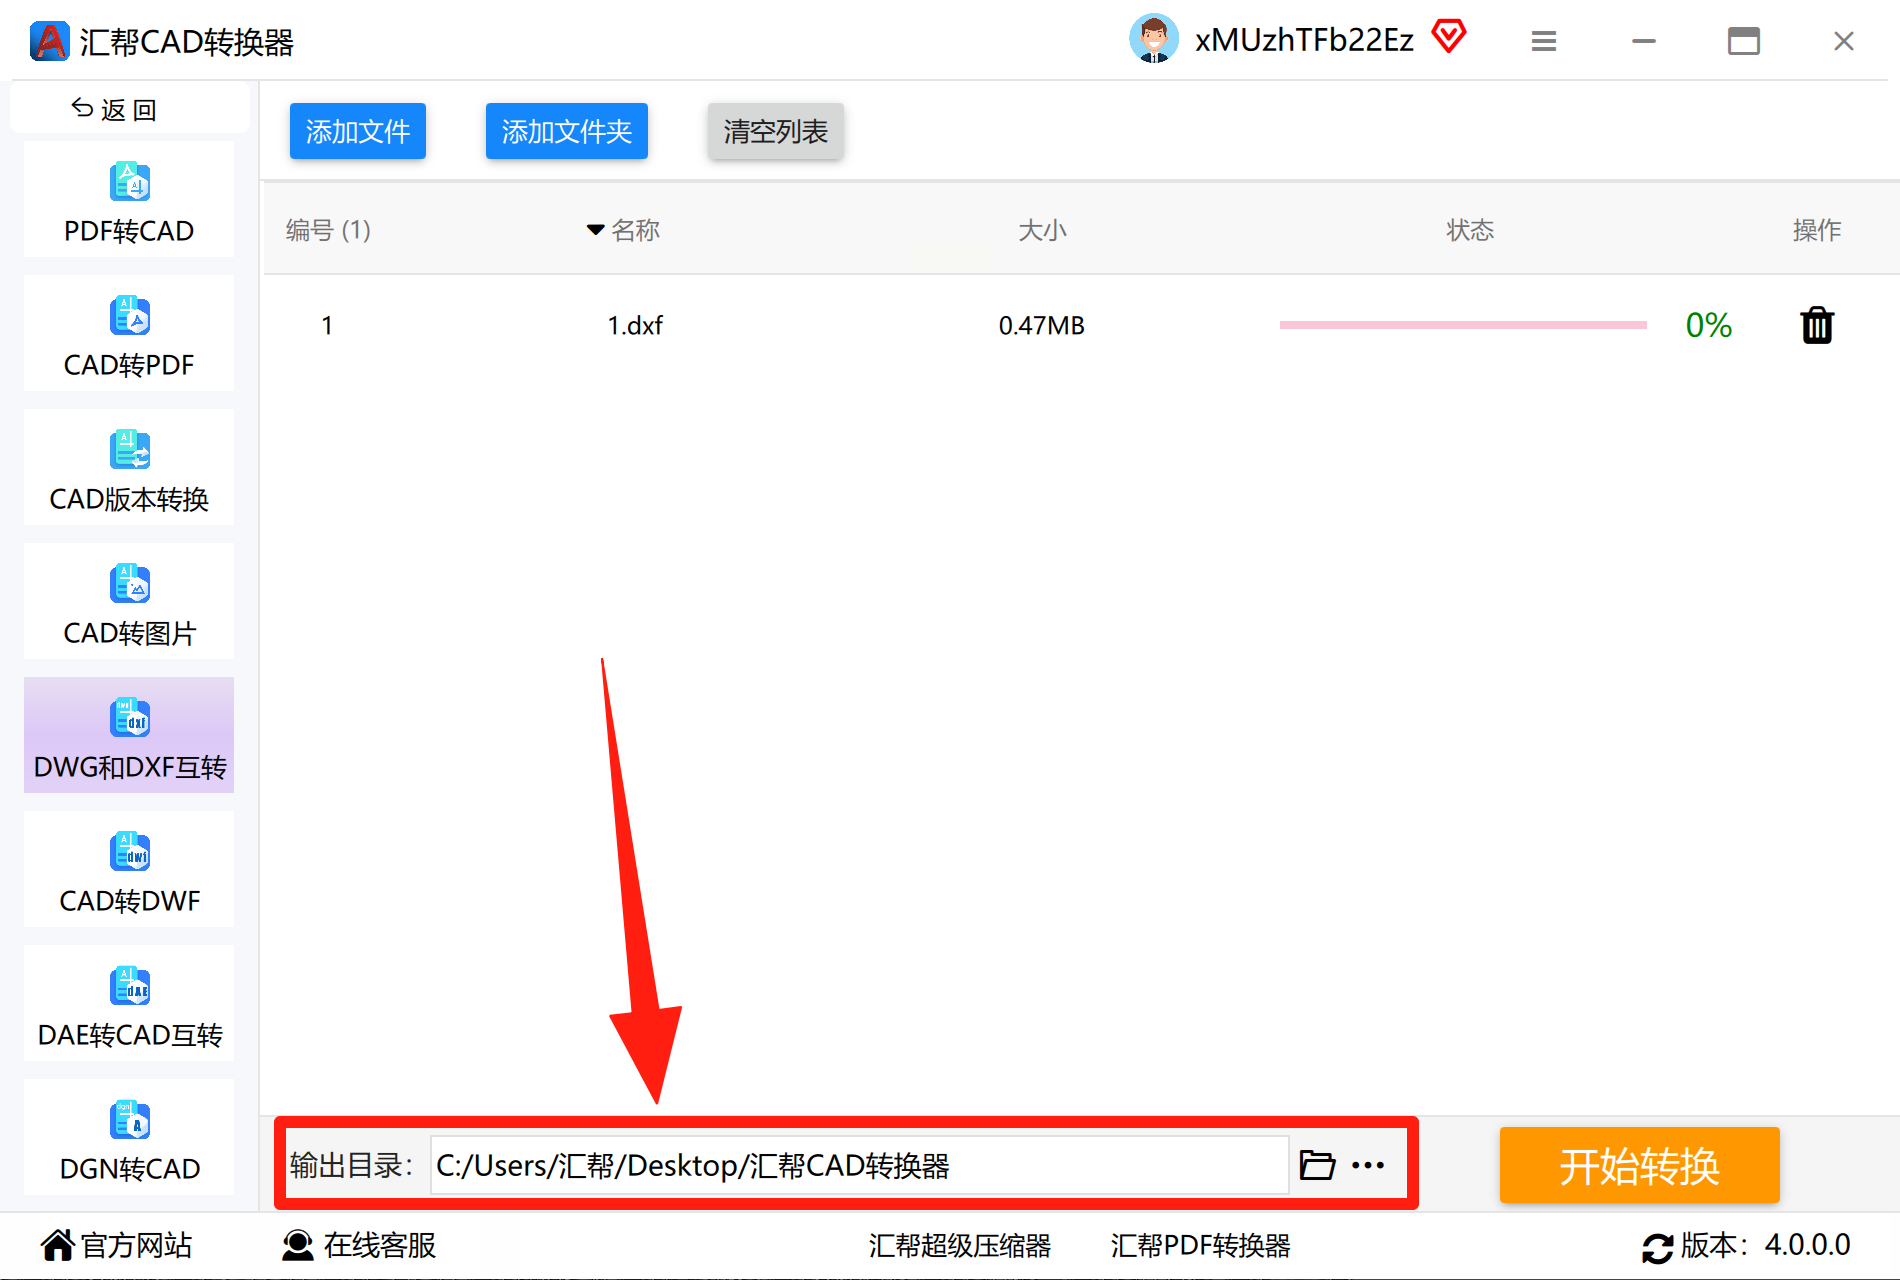The height and width of the screenshot is (1280, 1900).
Task: Click the pink progress bar for 1.dxf
Action: point(1463,325)
